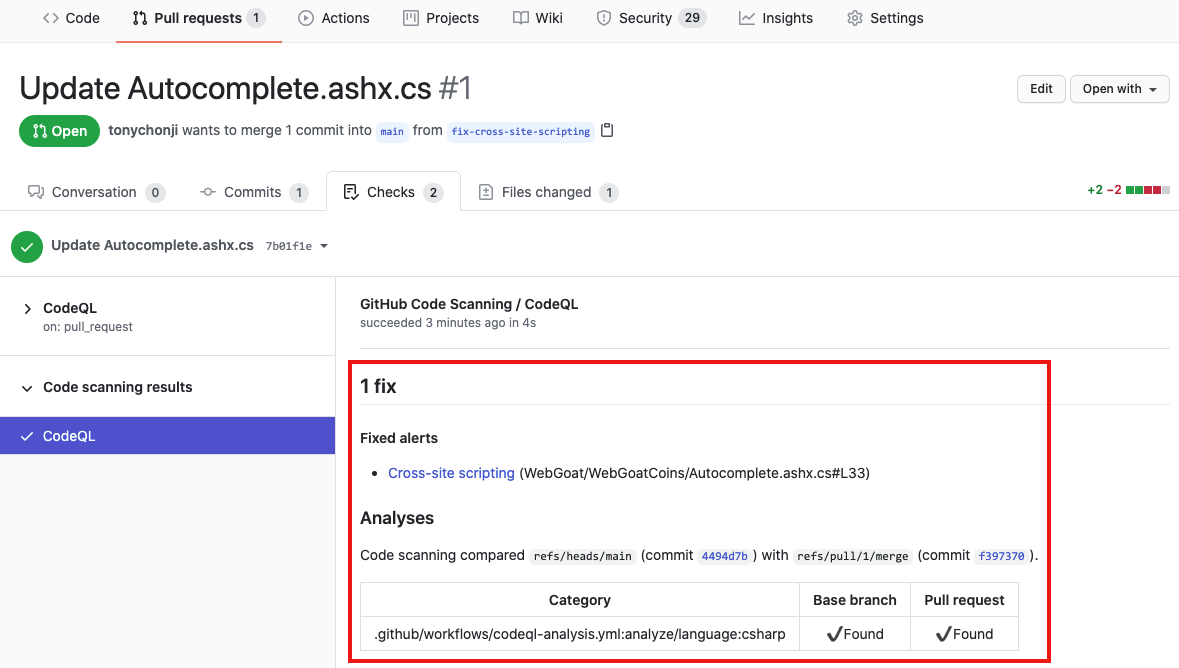The image size is (1179, 668).
Task: Open commit 4494d7b link
Action: tap(724, 556)
